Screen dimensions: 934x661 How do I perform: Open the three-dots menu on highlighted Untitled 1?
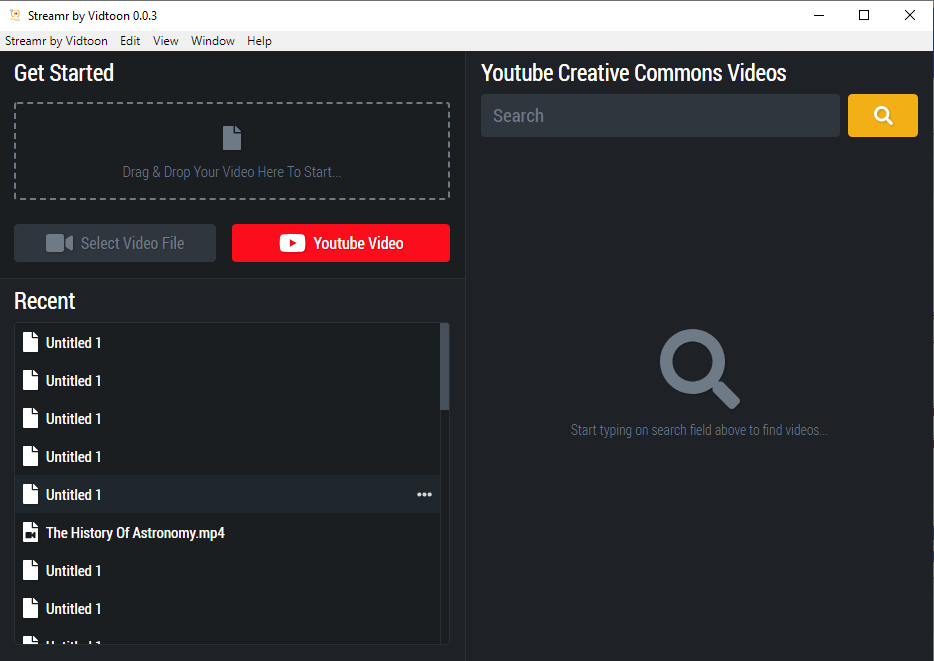tap(424, 494)
